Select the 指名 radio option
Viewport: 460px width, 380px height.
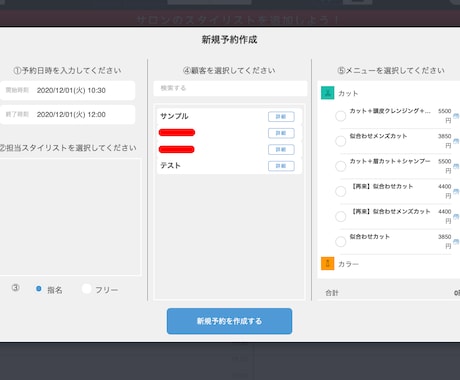39,289
